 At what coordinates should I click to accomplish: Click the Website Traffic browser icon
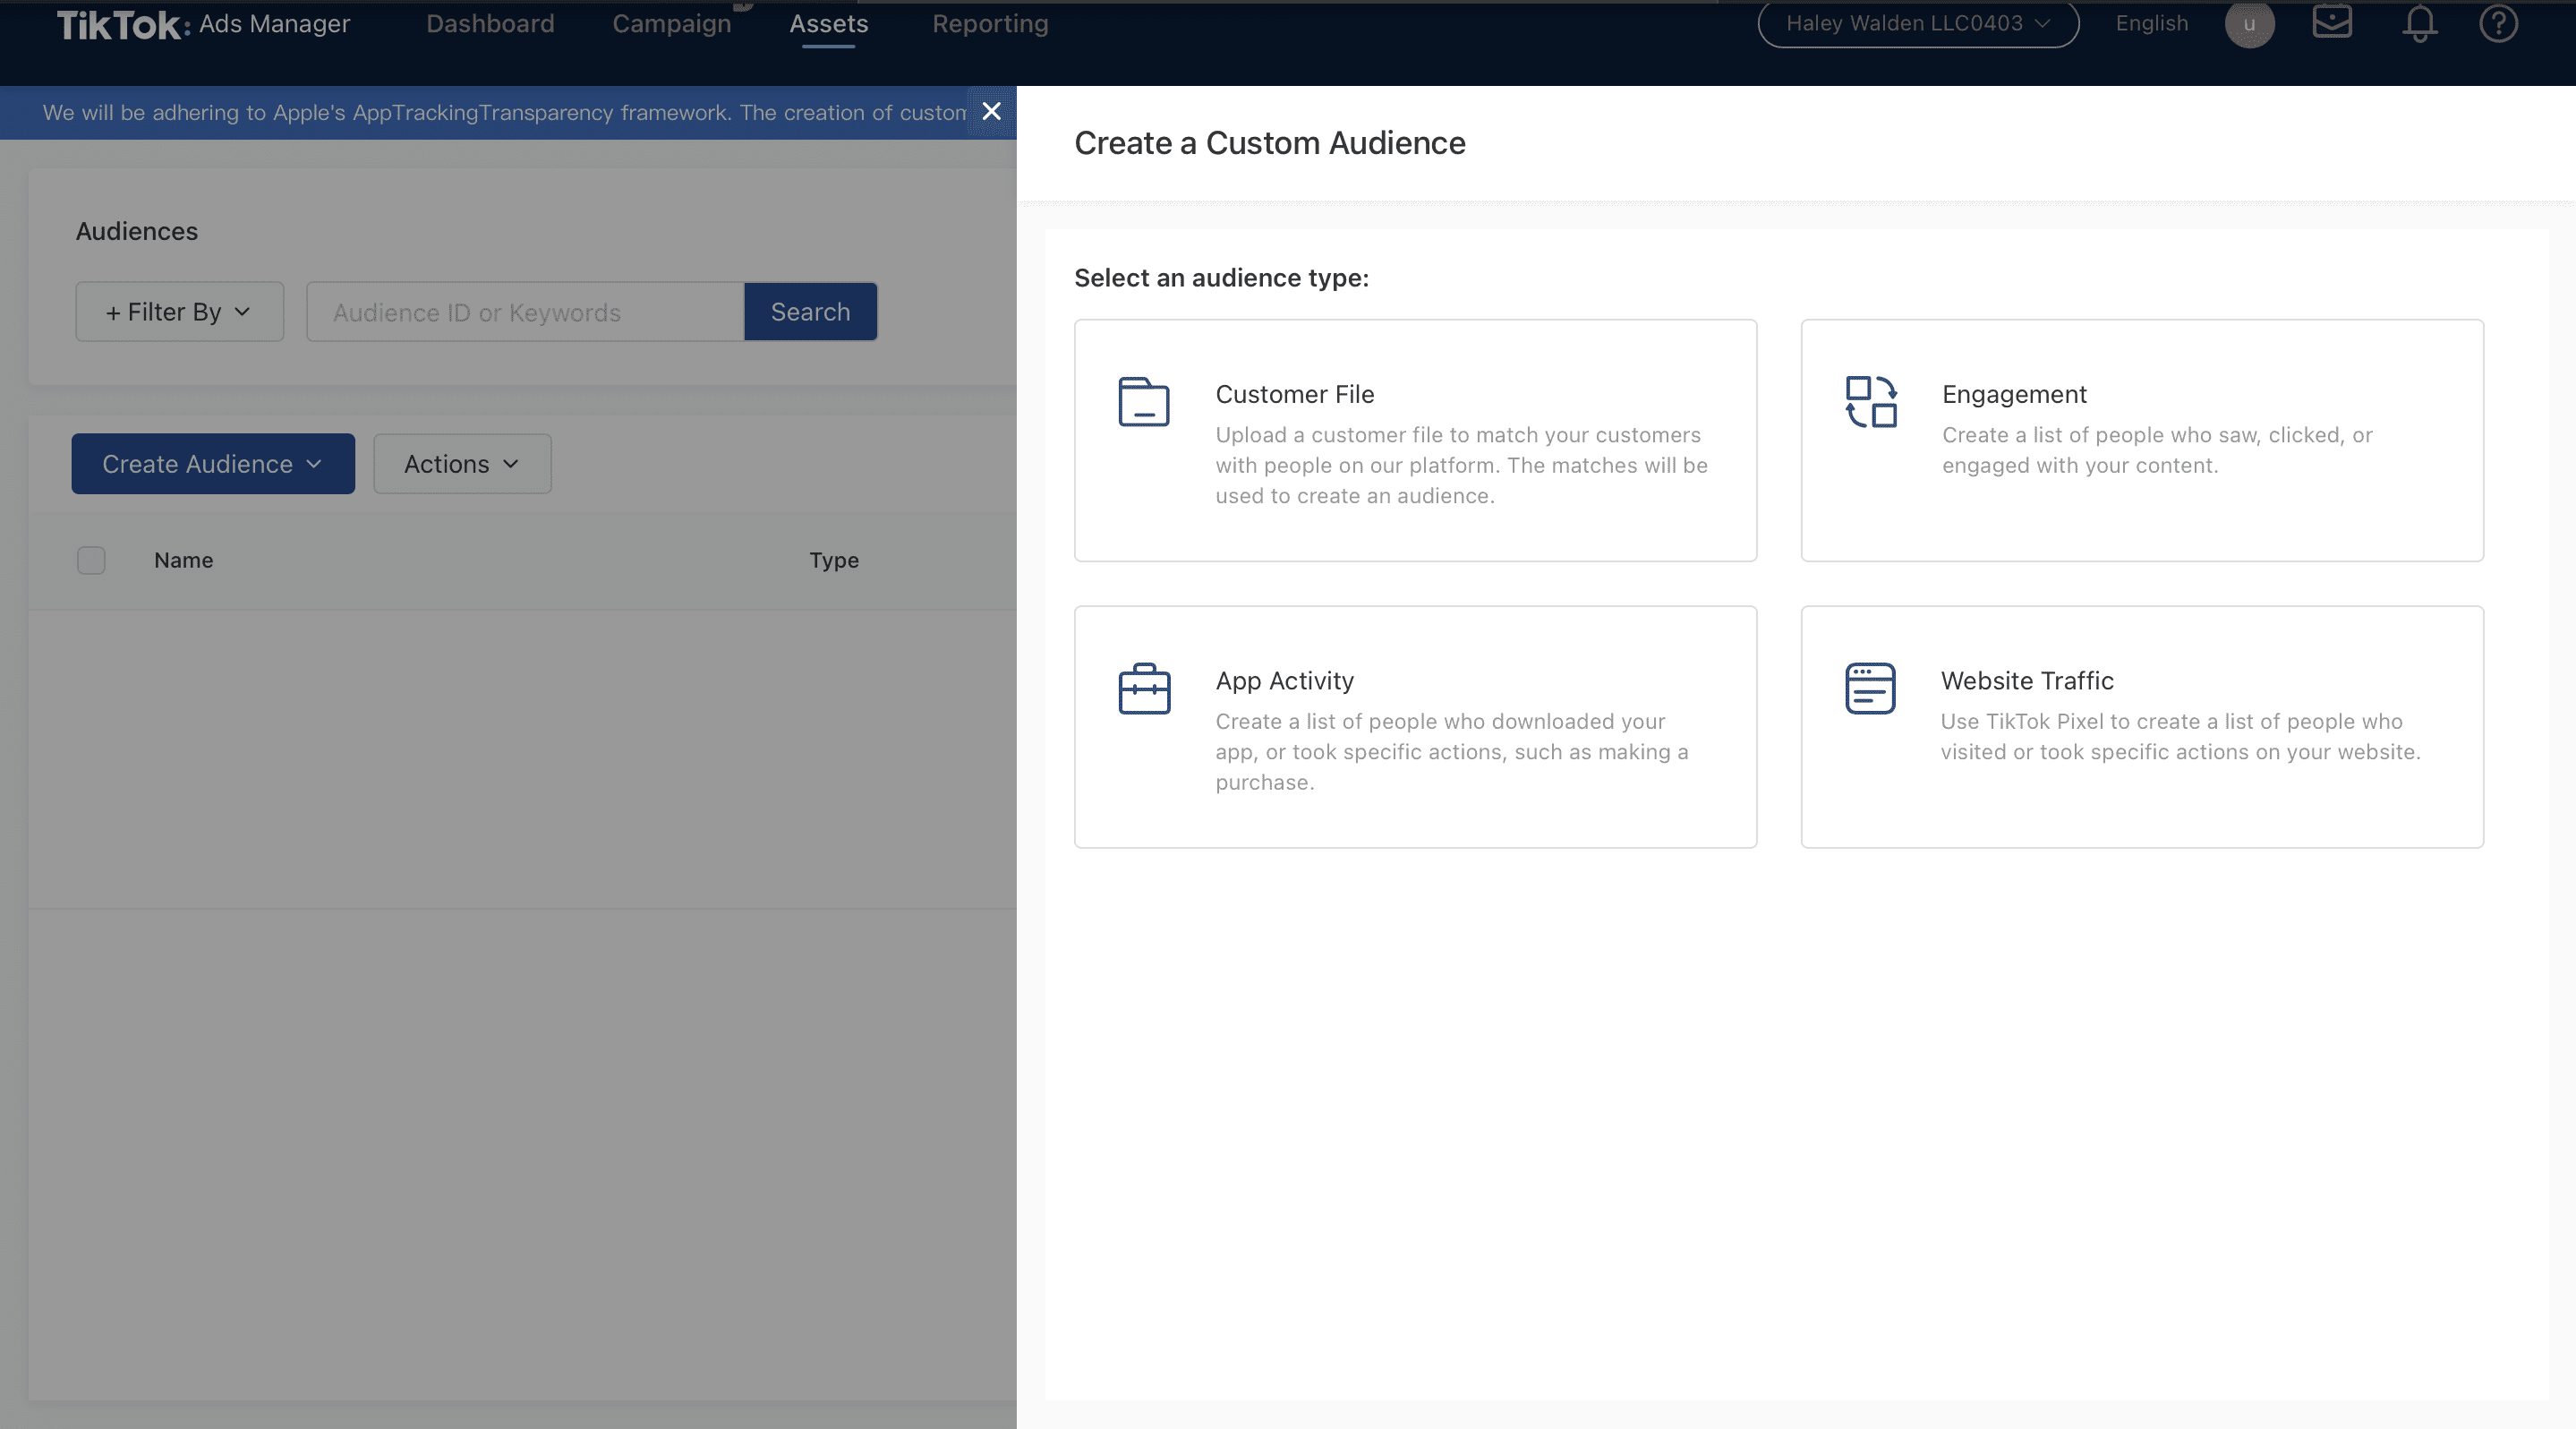1869,689
